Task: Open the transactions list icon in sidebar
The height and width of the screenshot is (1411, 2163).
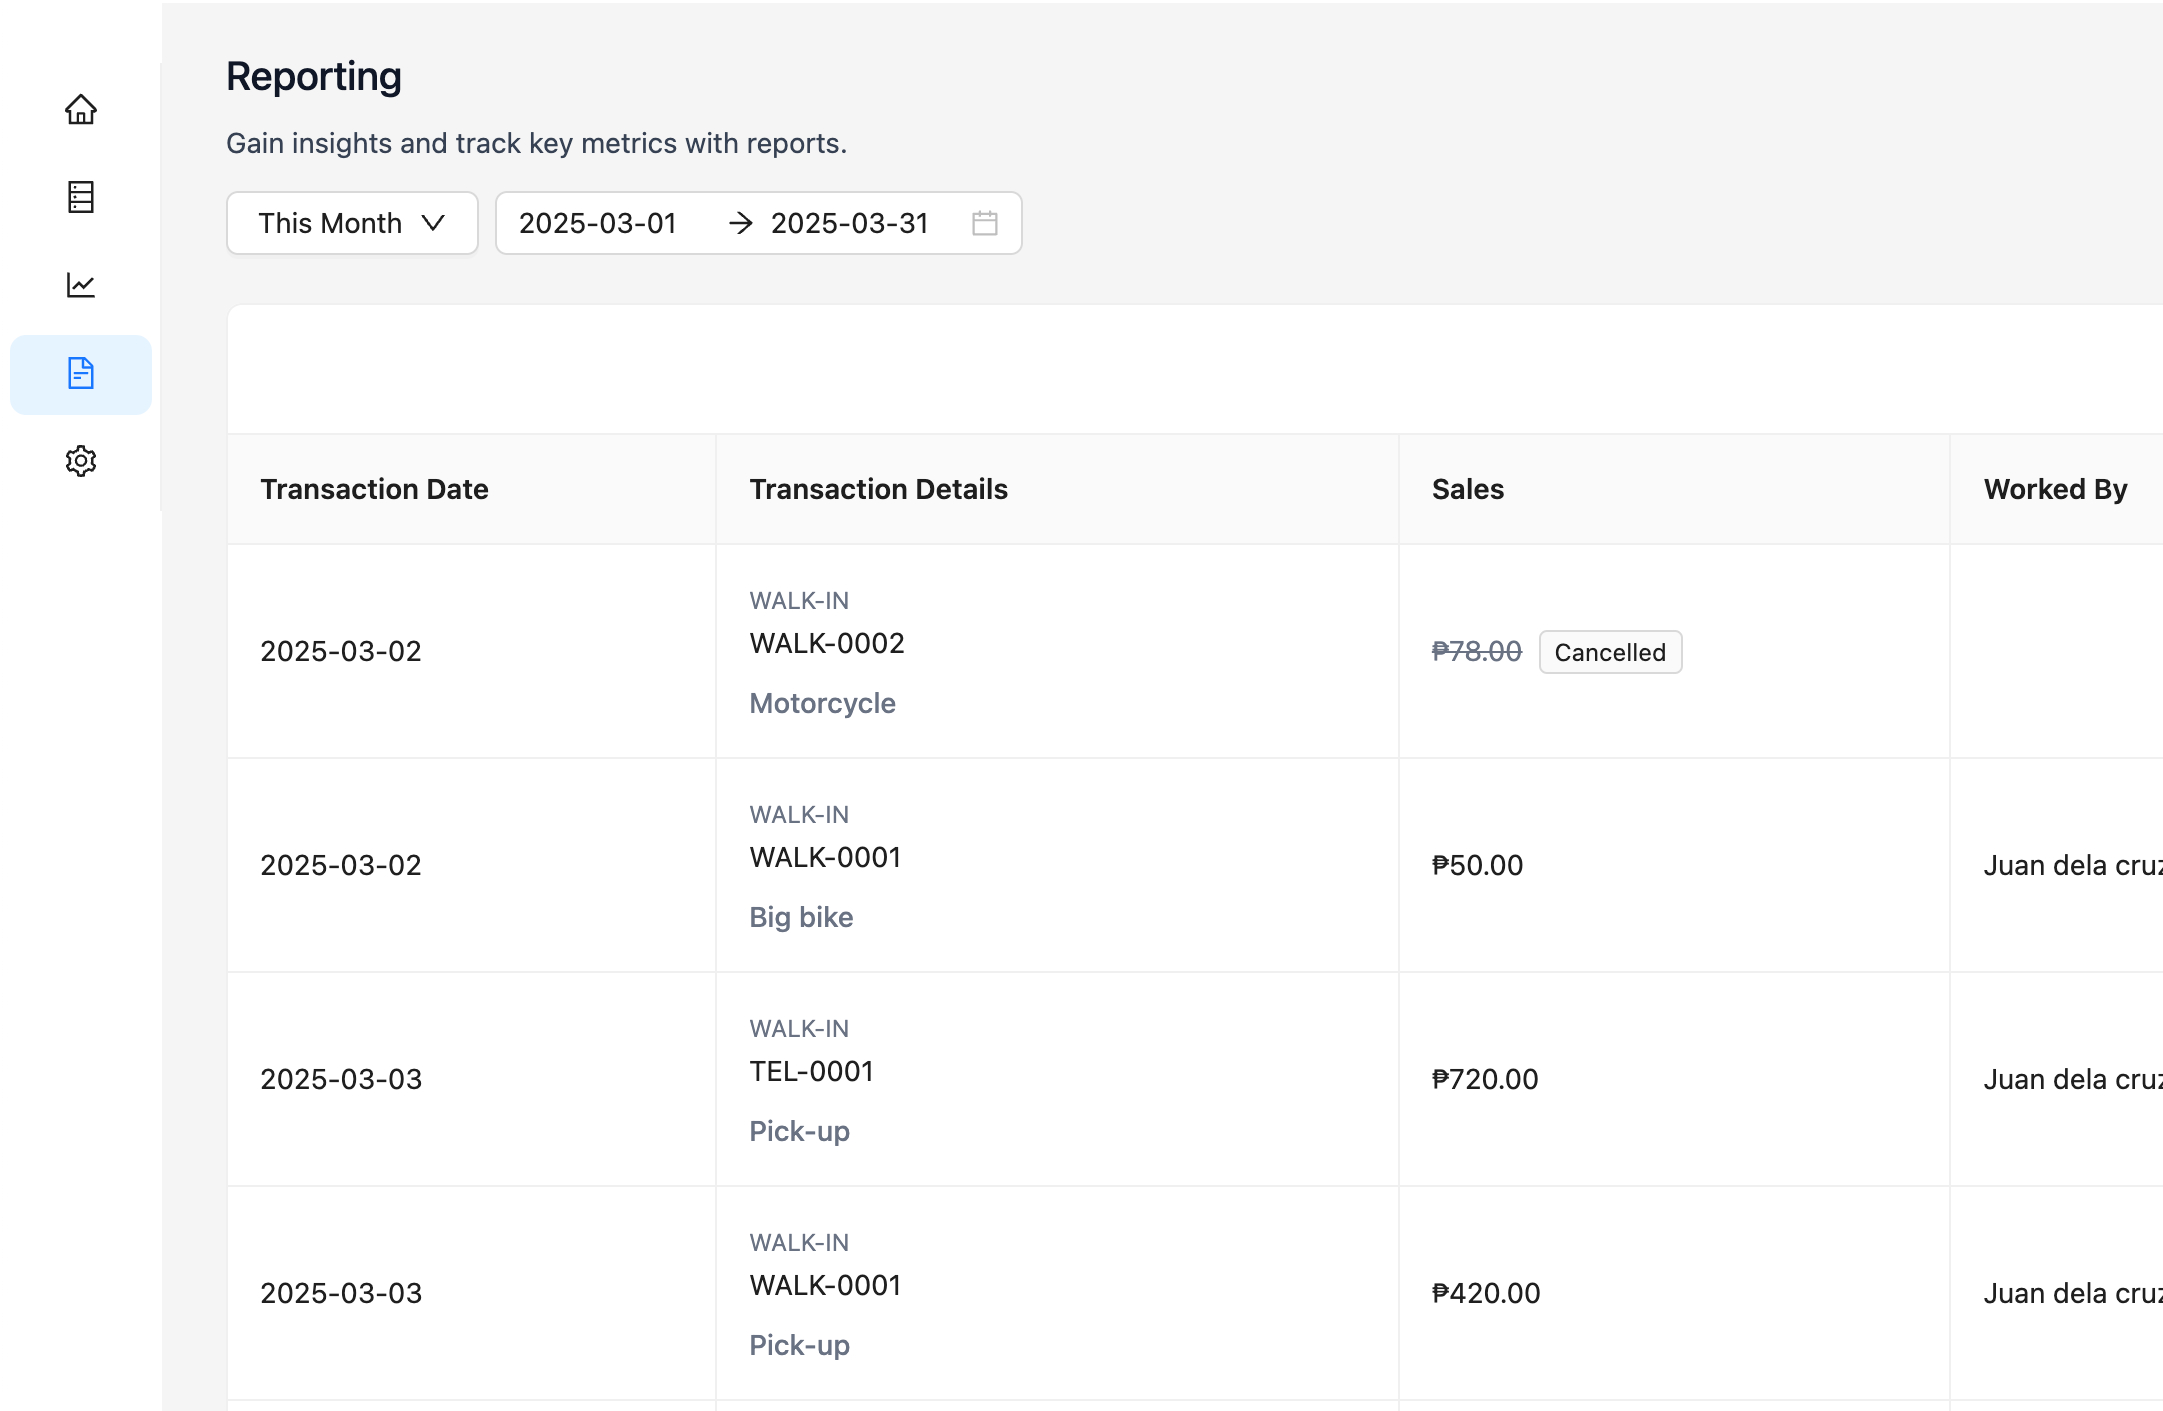Action: (x=81, y=197)
